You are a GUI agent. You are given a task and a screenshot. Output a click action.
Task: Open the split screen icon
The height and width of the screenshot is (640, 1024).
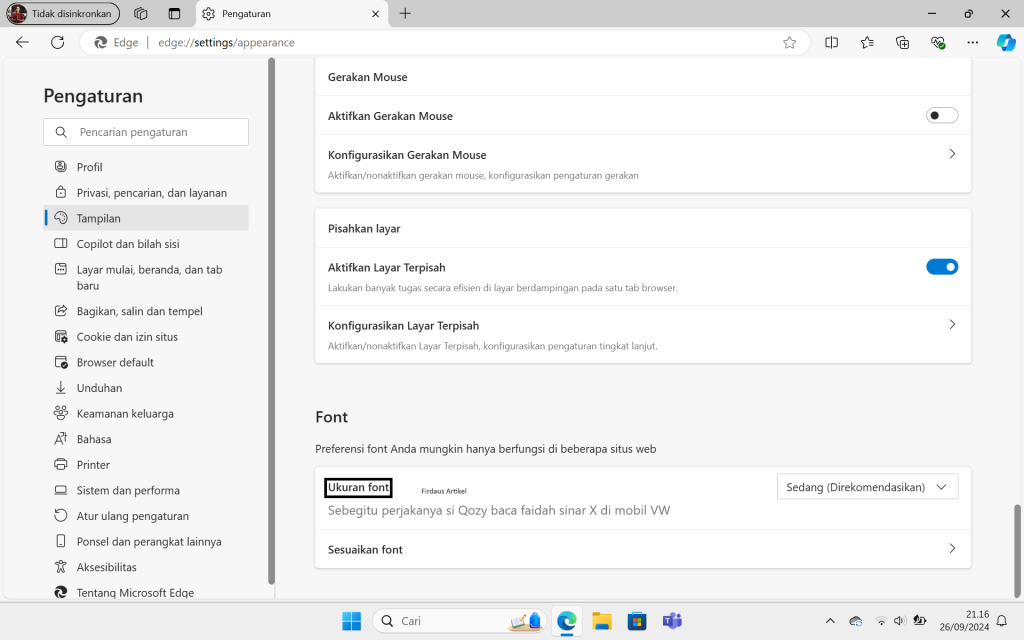(831, 42)
